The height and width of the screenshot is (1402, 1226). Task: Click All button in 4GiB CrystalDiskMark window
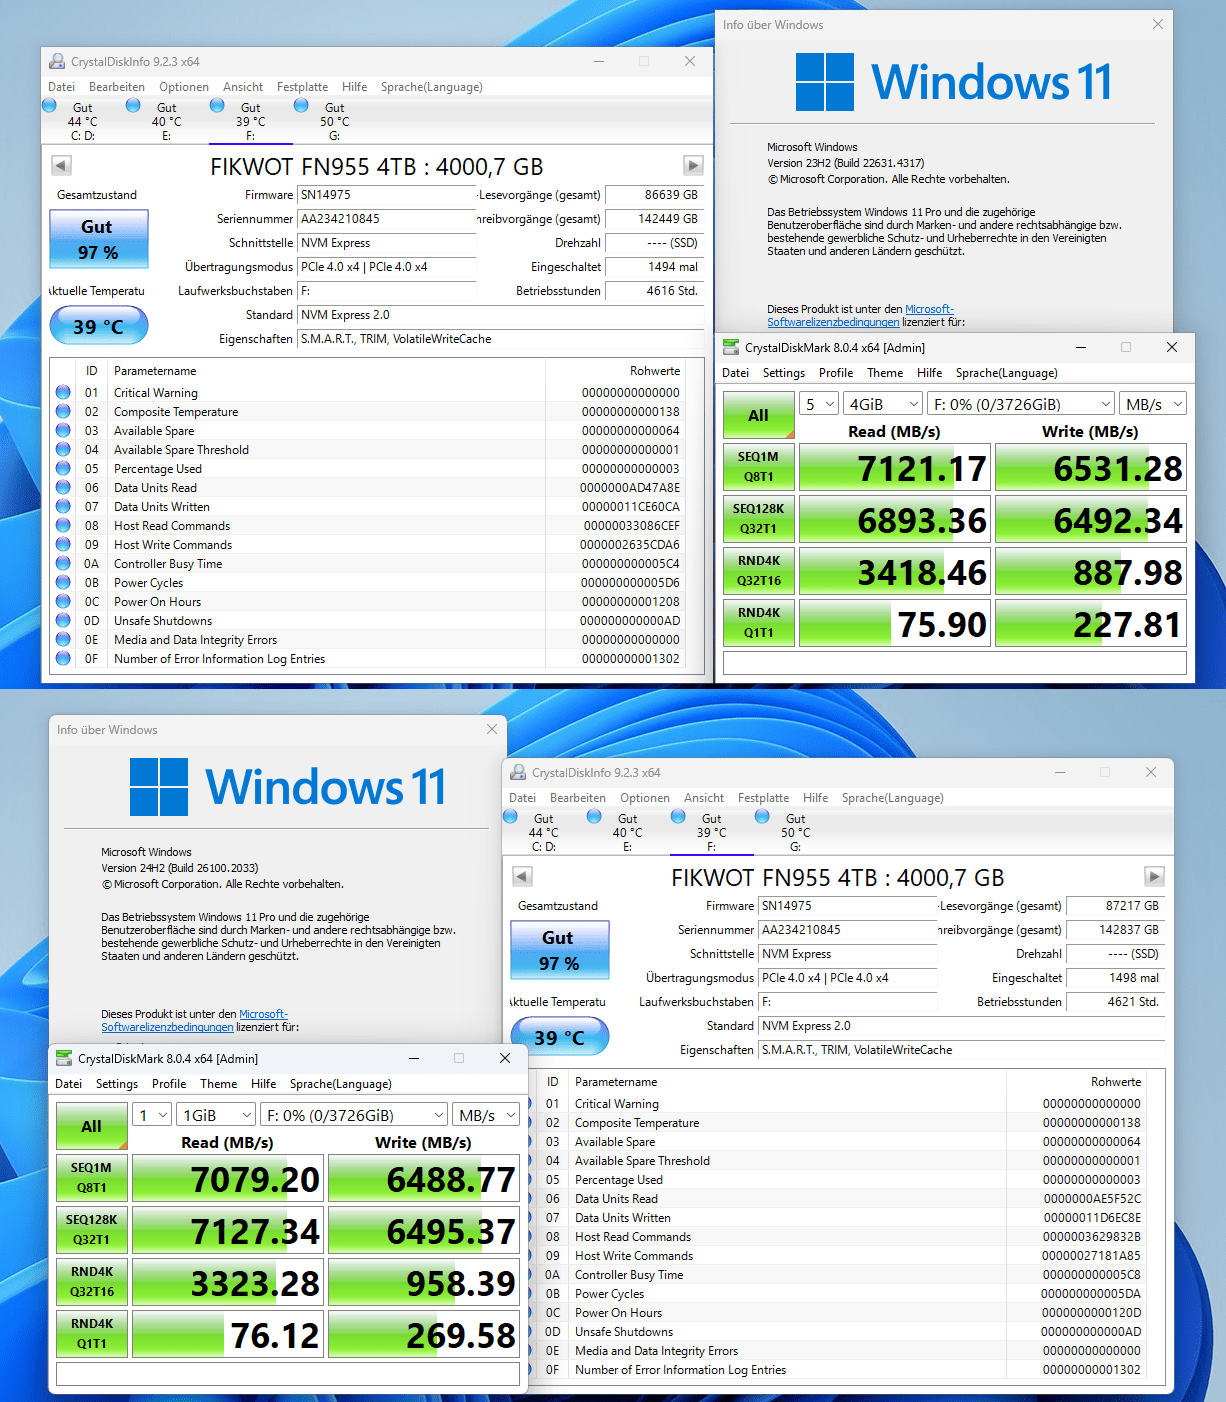click(758, 415)
